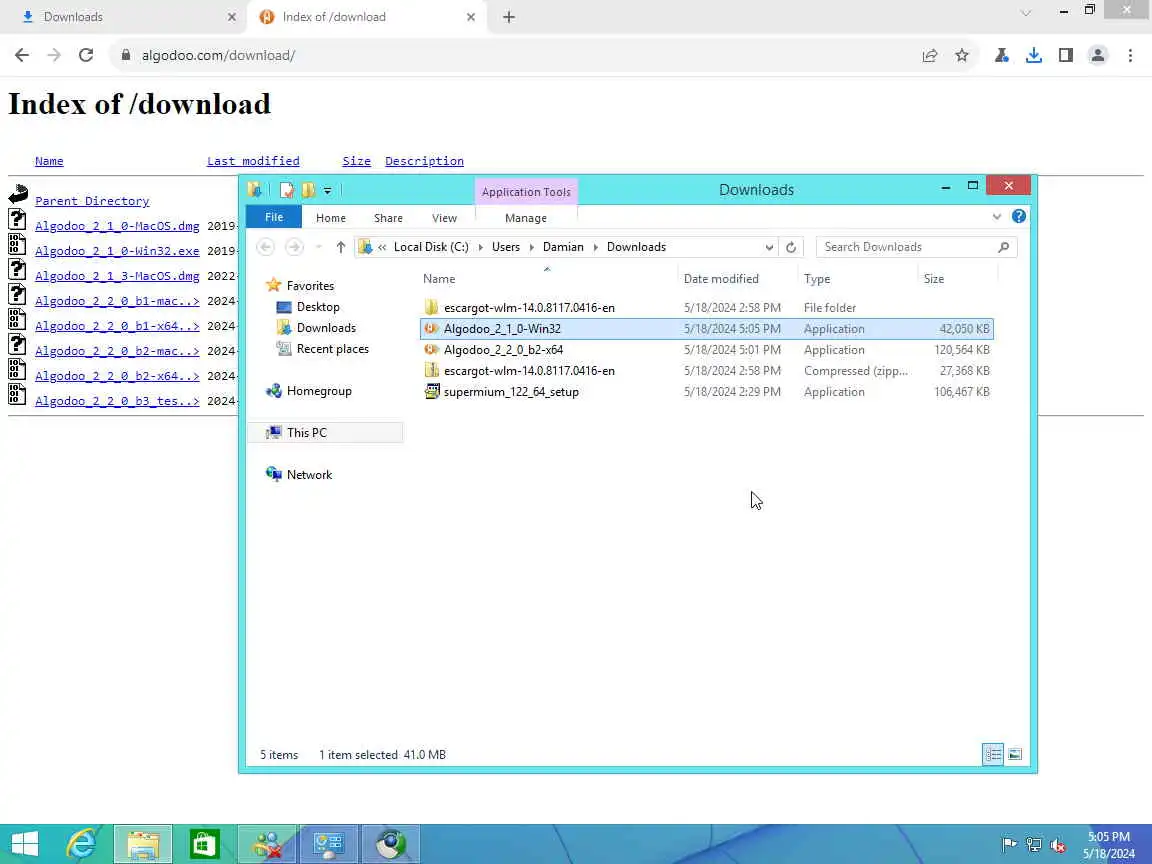Image resolution: width=1152 pixels, height=864 pixels.
Task: Open the Chrome labs flask icon
Action: click(x=1001, y=55)
